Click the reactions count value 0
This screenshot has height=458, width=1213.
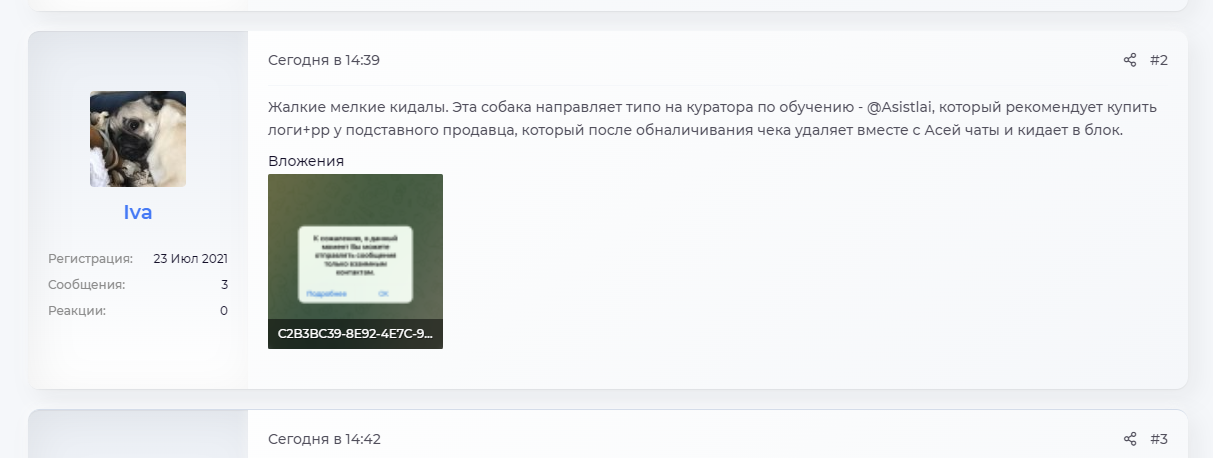click(224, 311)
